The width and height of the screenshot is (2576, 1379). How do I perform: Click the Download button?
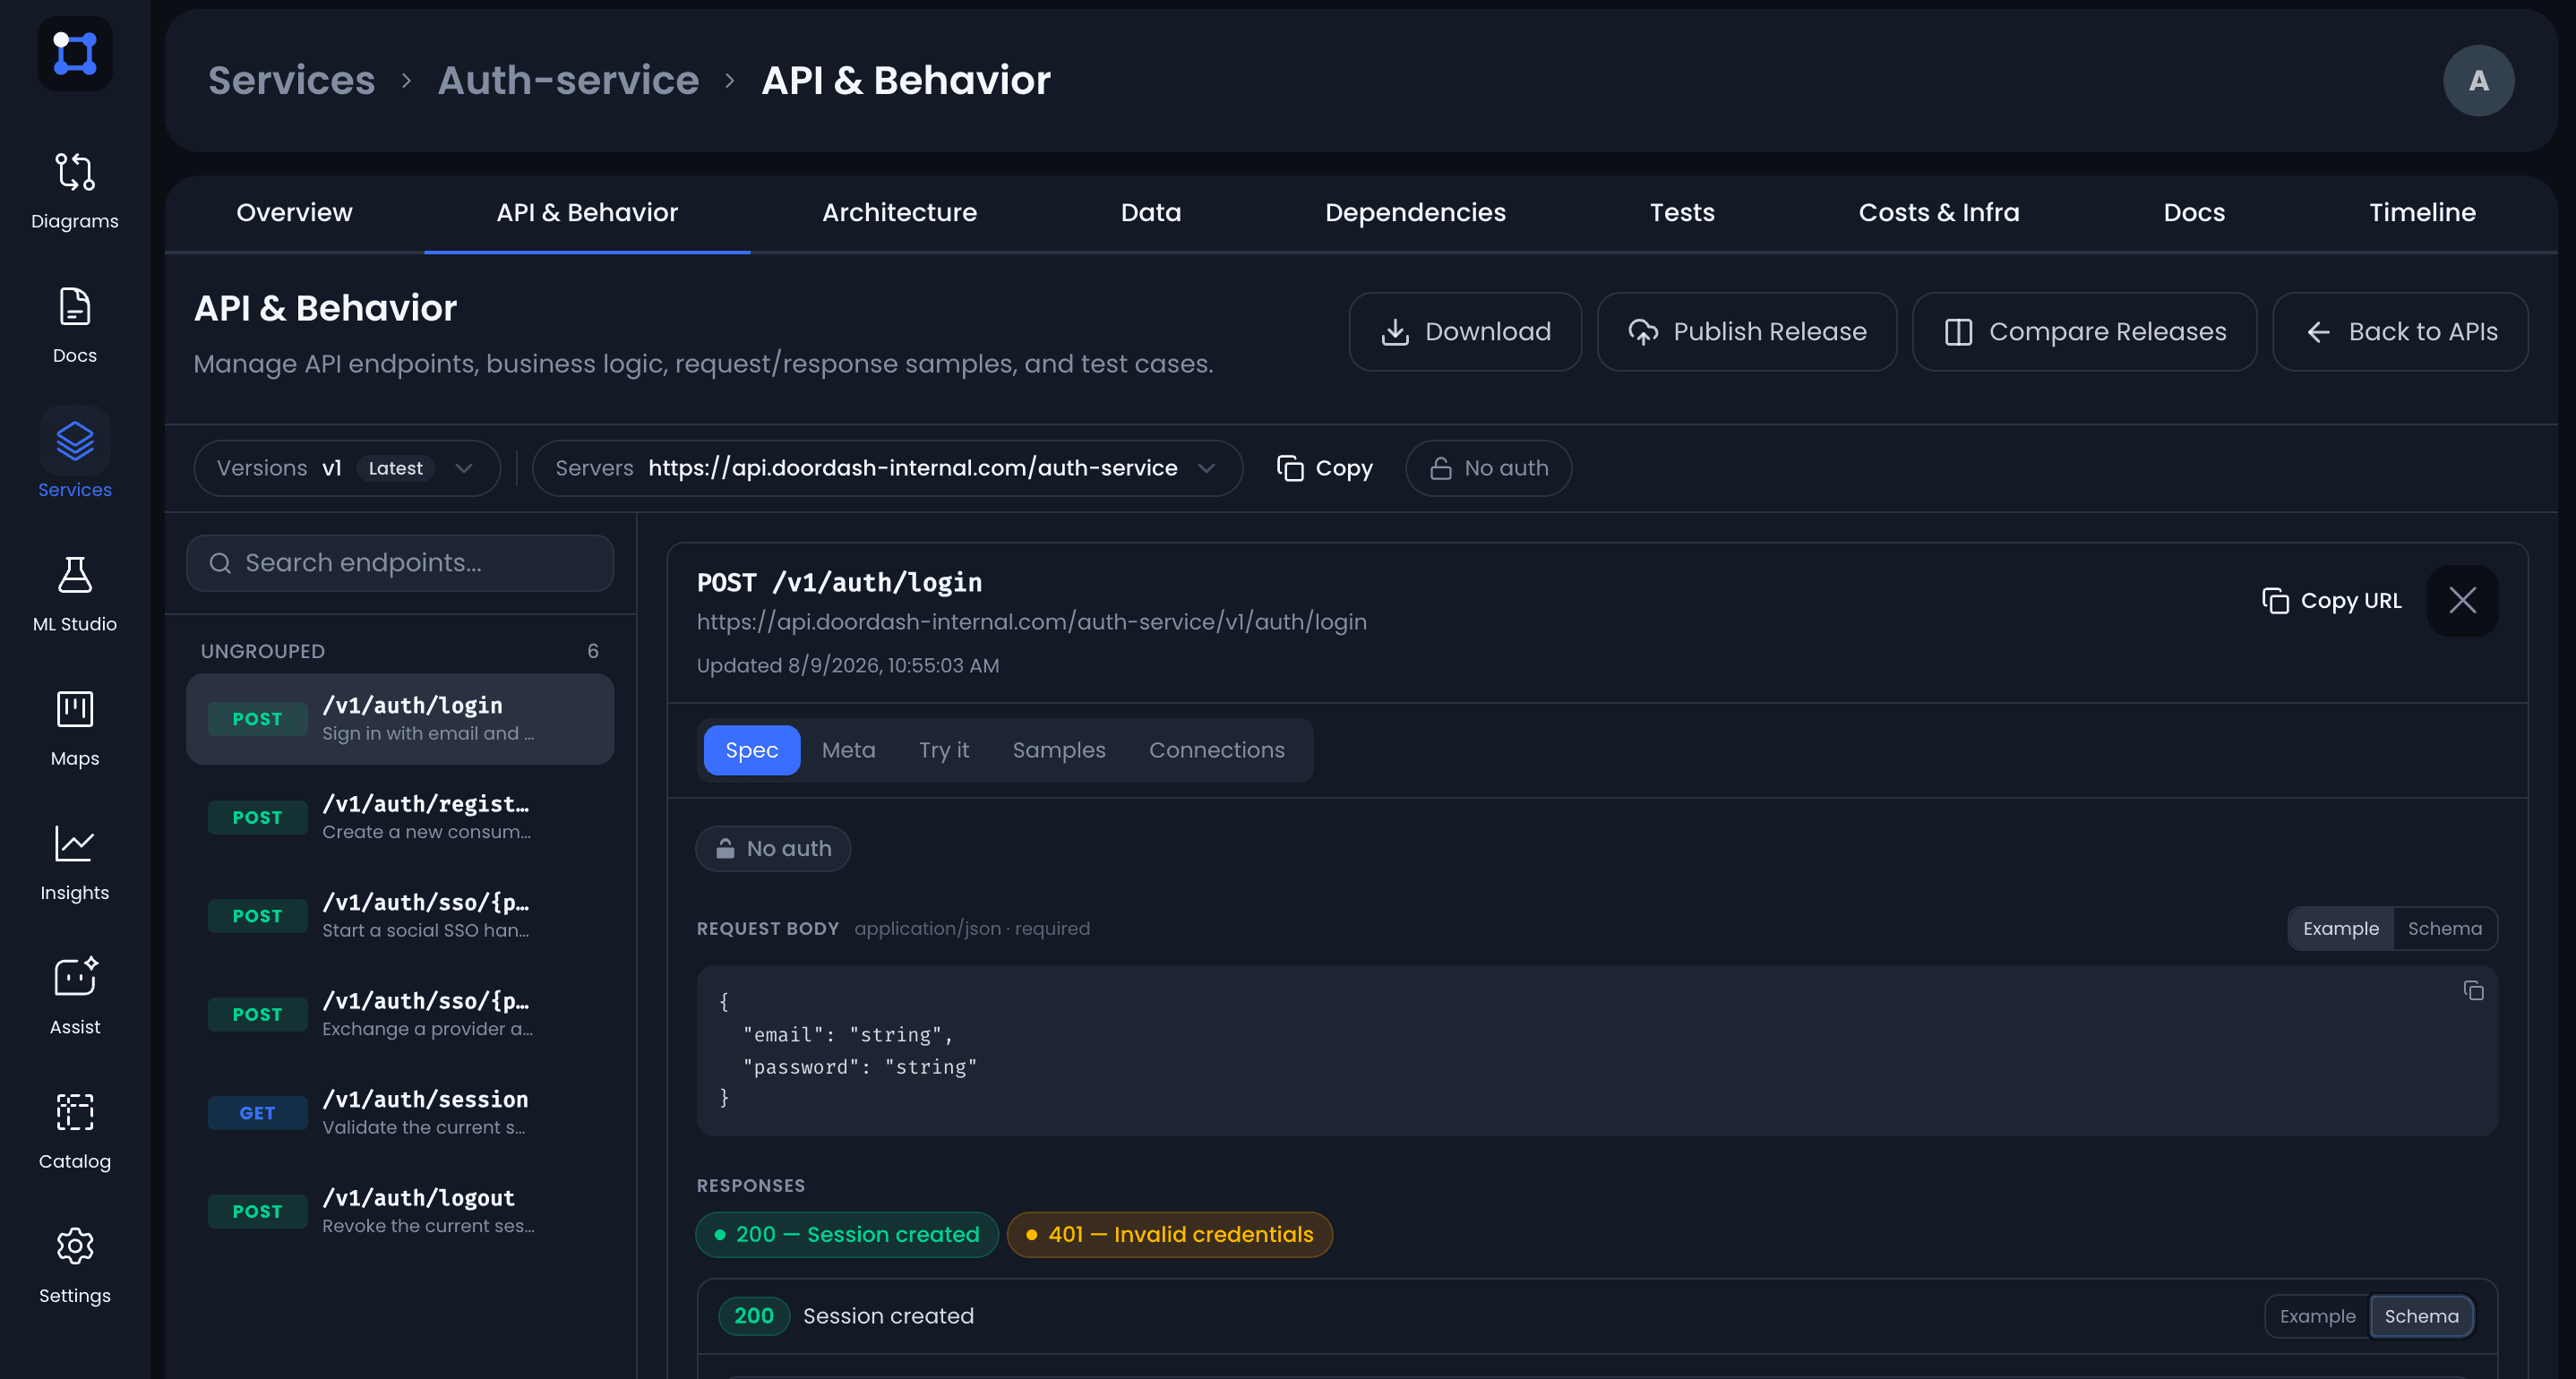point(1465,332)
